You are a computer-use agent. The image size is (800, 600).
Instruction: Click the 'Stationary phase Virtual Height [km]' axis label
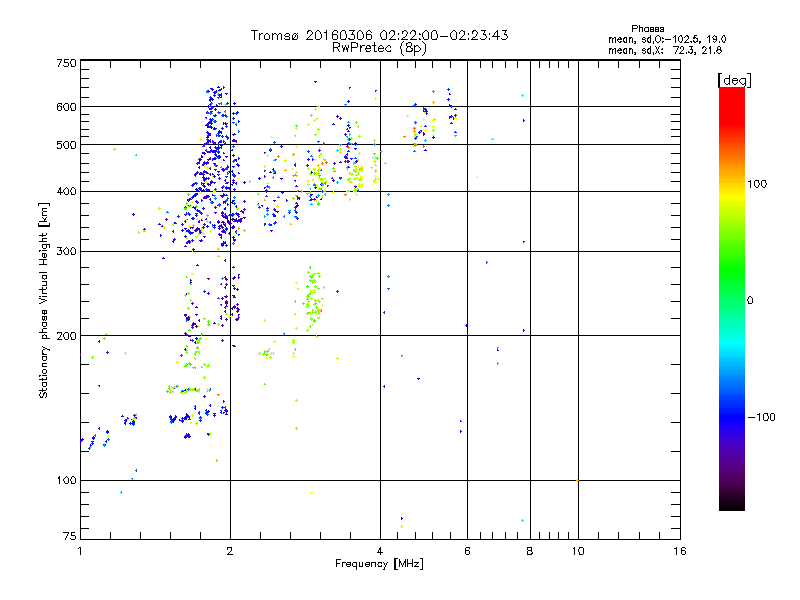pos(44,300)
